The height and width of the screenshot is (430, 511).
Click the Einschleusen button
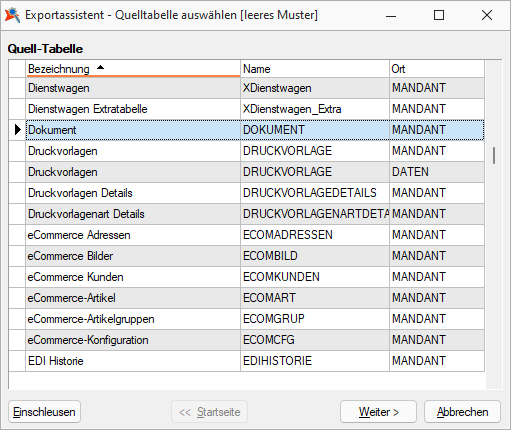pos(44,412)
